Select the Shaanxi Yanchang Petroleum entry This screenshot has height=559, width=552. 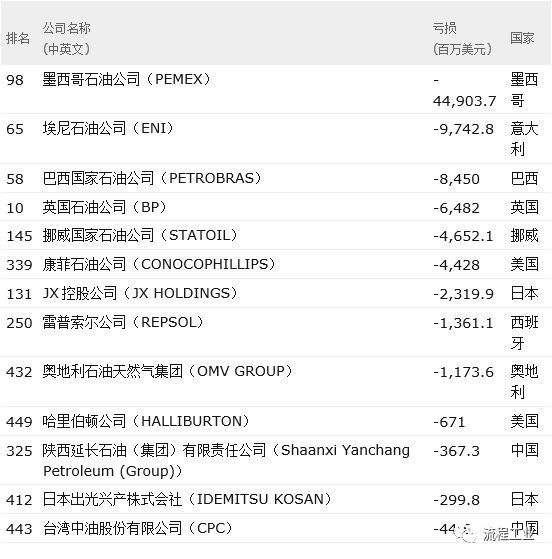[226, 460]
